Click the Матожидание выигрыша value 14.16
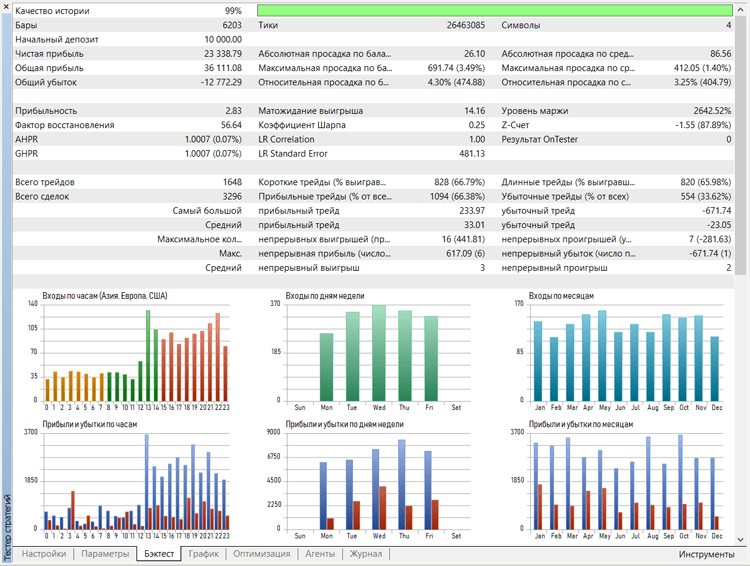 [x=474, y=111]
